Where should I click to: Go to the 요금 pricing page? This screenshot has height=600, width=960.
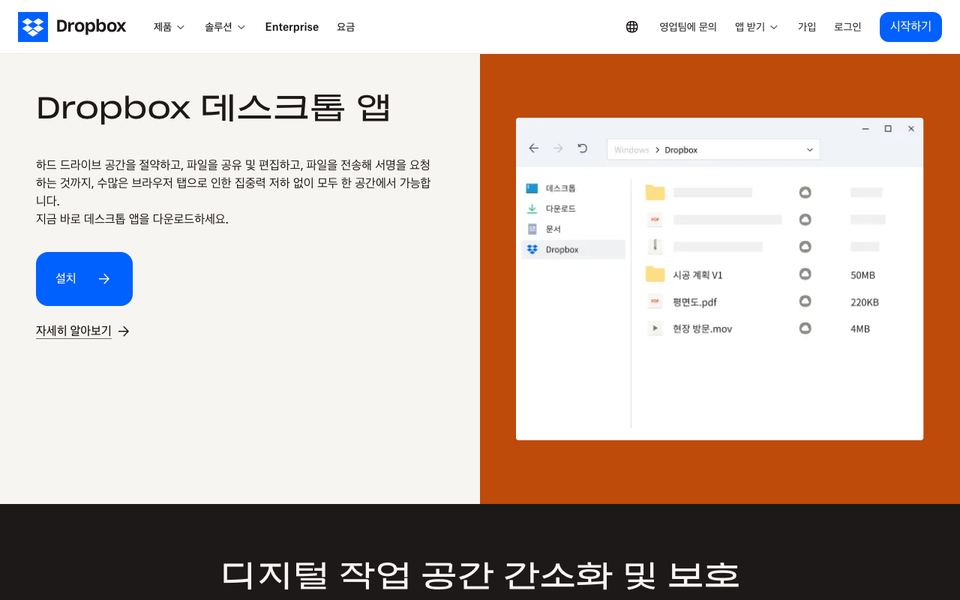[x=345, y=27]
